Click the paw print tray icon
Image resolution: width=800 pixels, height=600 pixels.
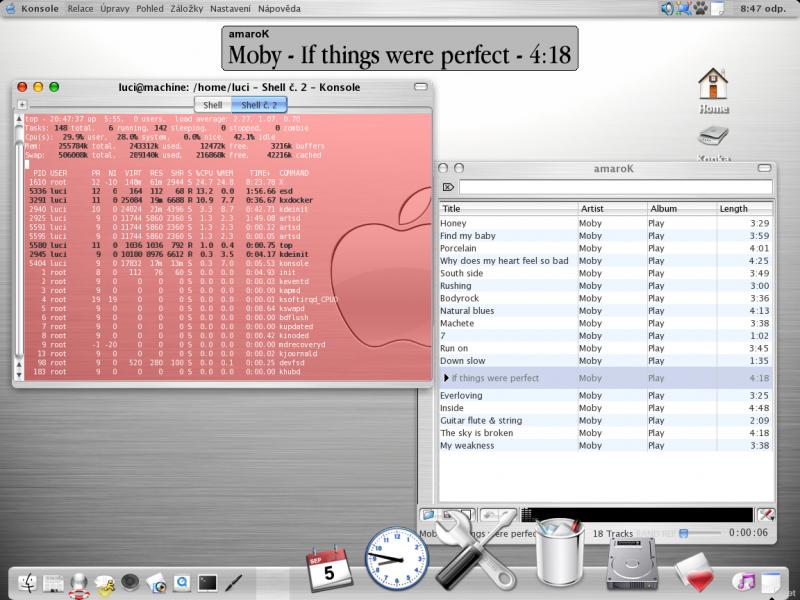click(701, 9)
